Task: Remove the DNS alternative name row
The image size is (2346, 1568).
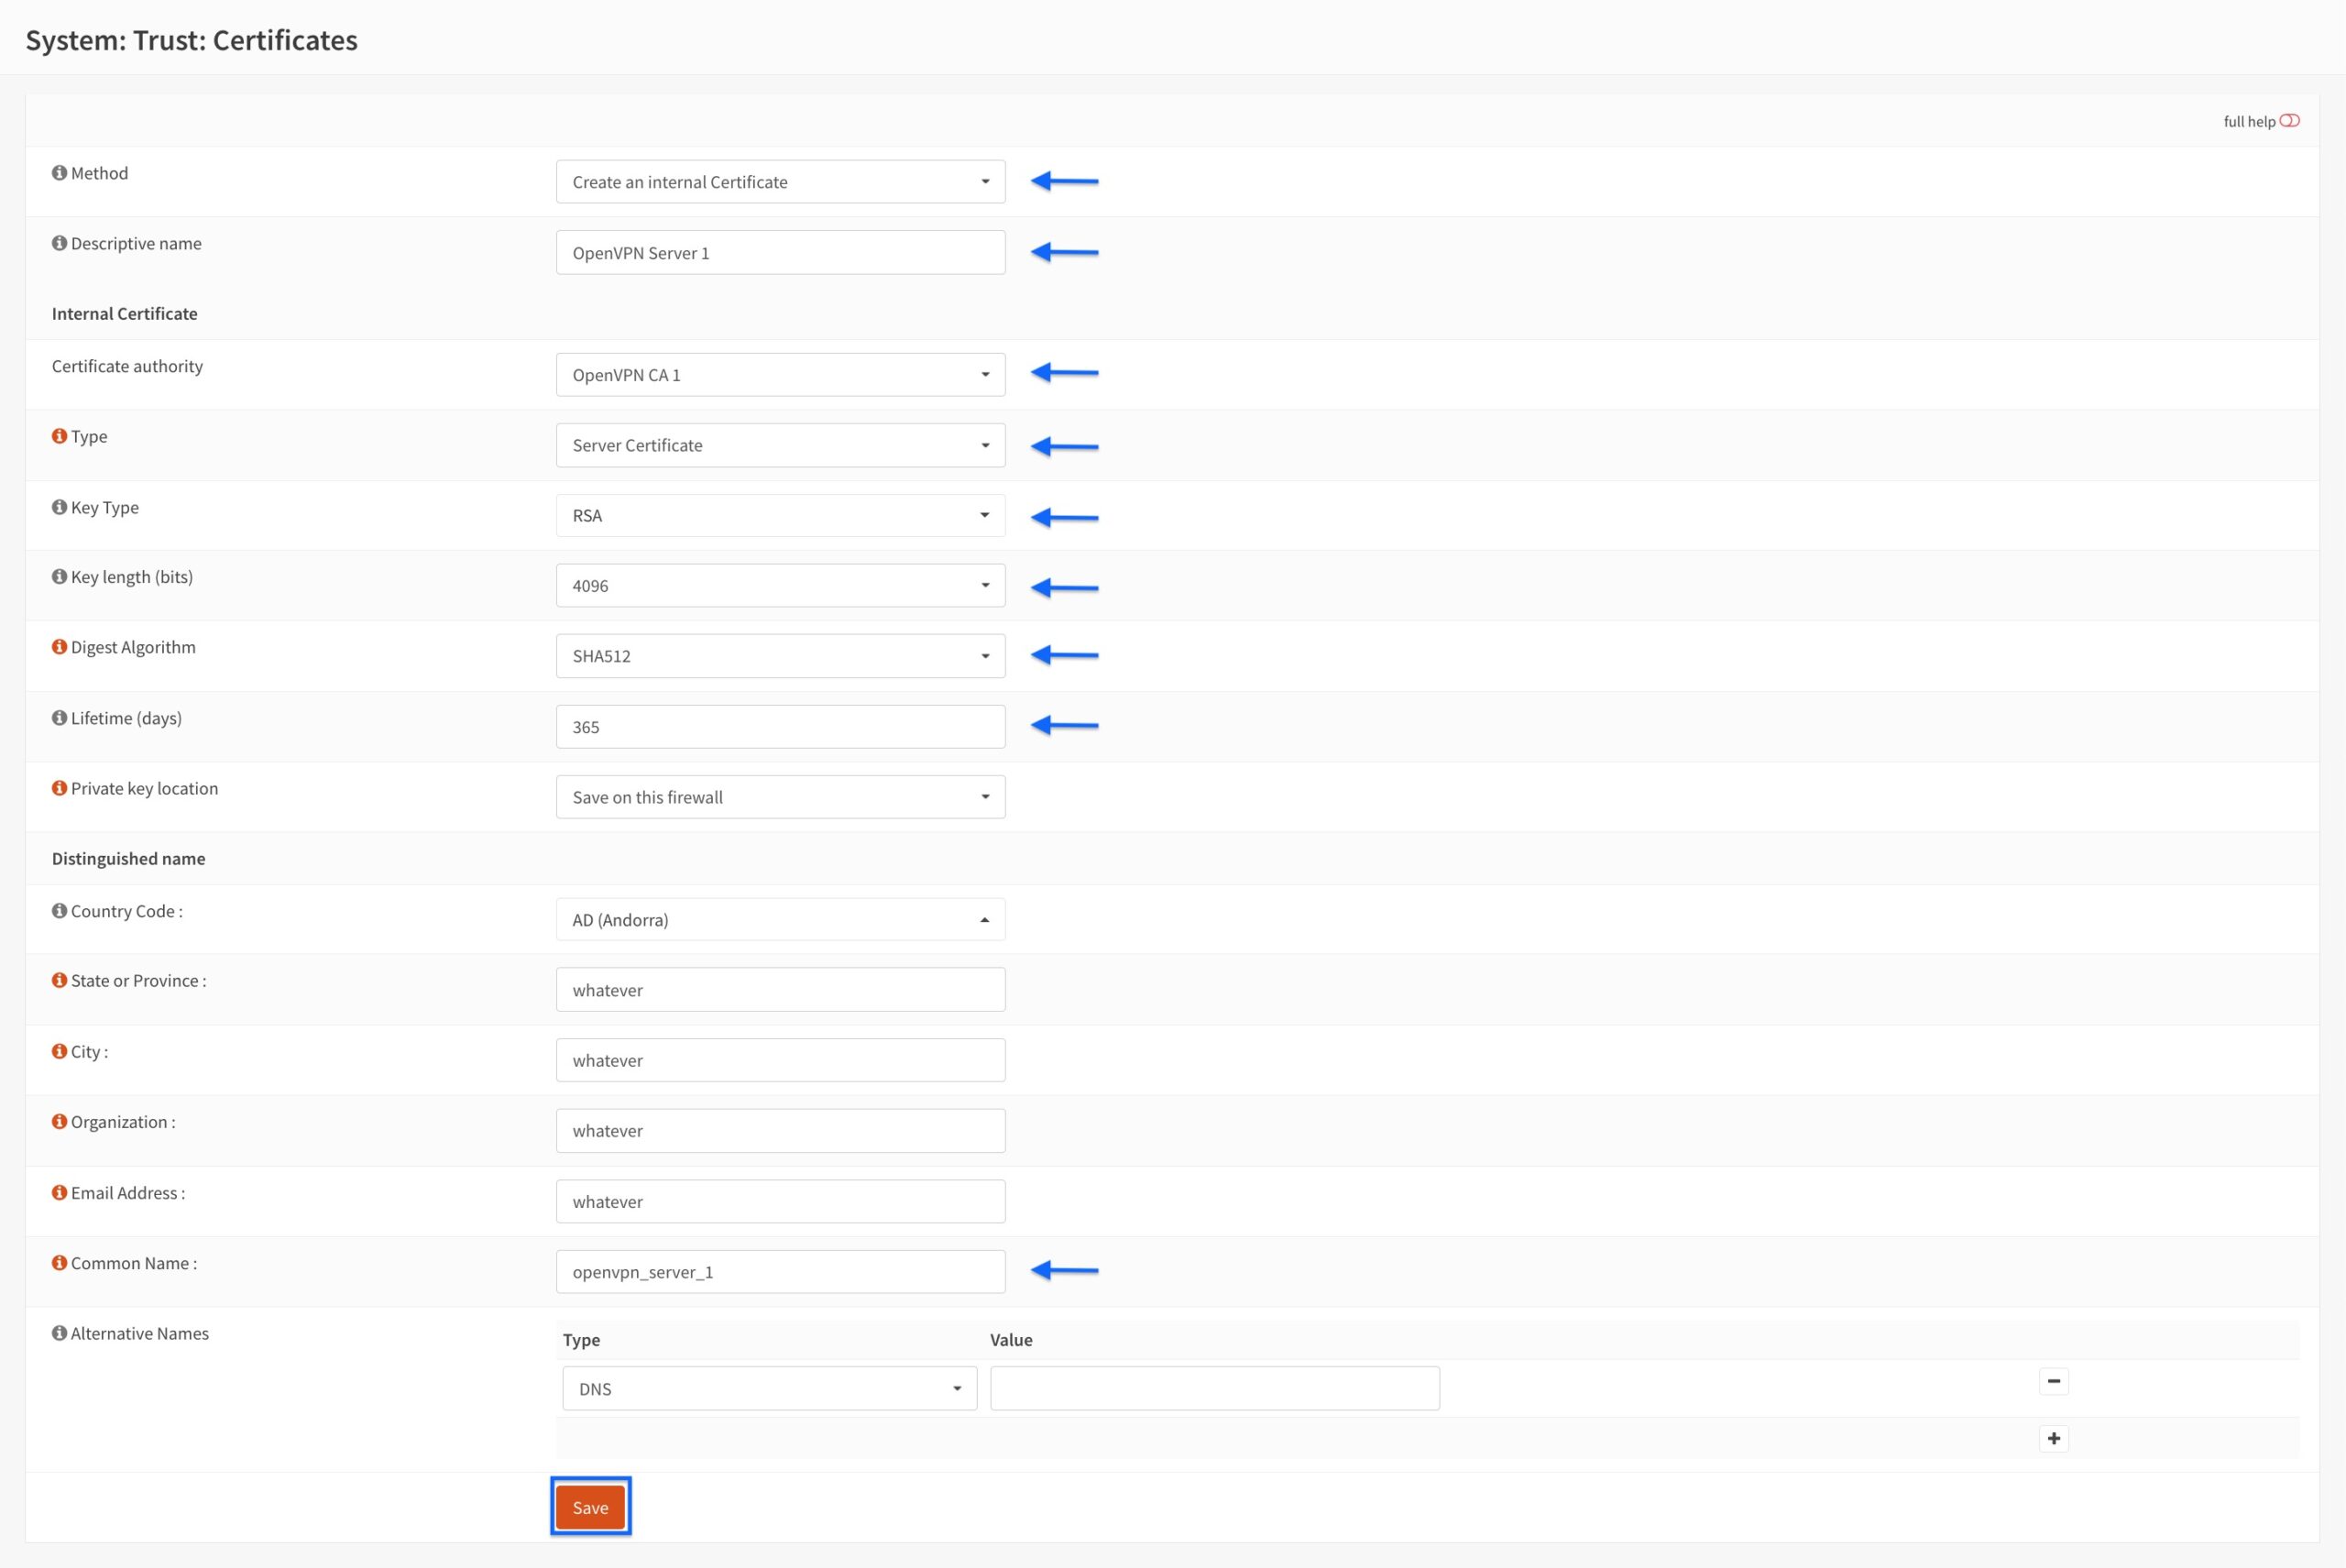Action: 2054,1381
